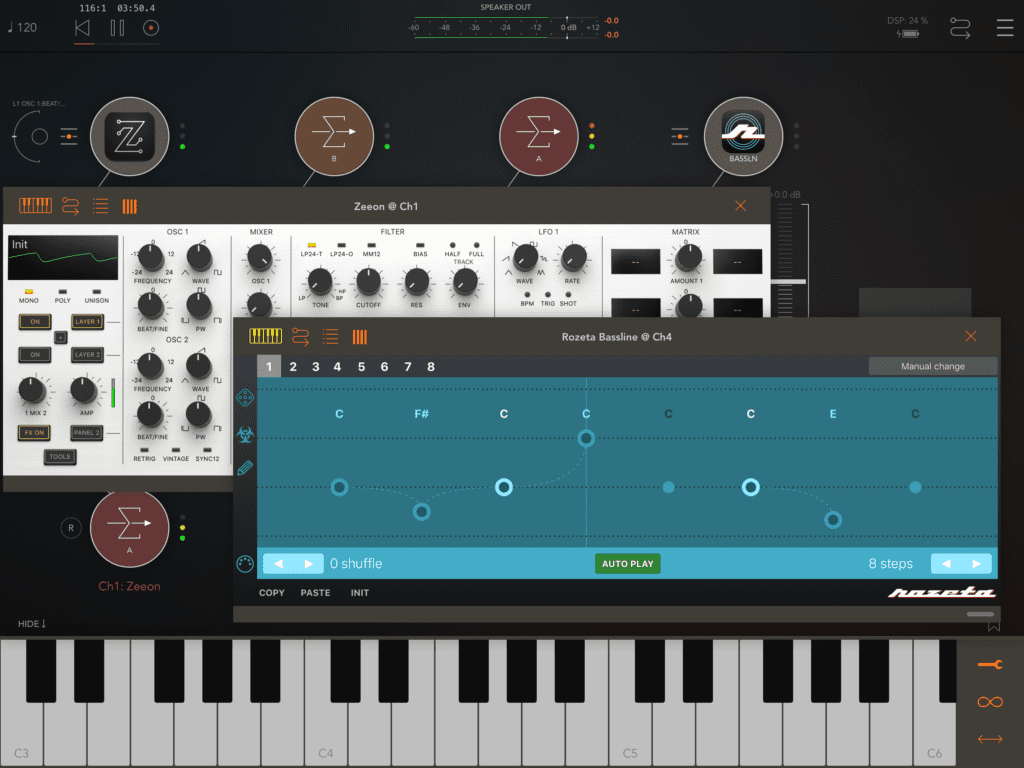Switch to Rozeta pattern 5

361,366
